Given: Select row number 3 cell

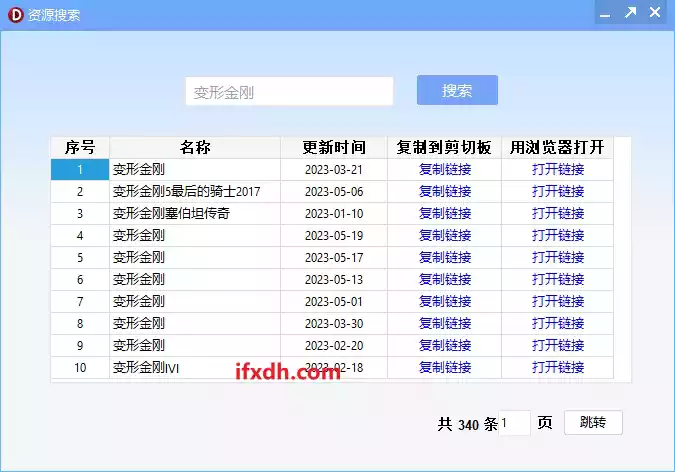Looking at the screenshot, I should click(80, 214).
